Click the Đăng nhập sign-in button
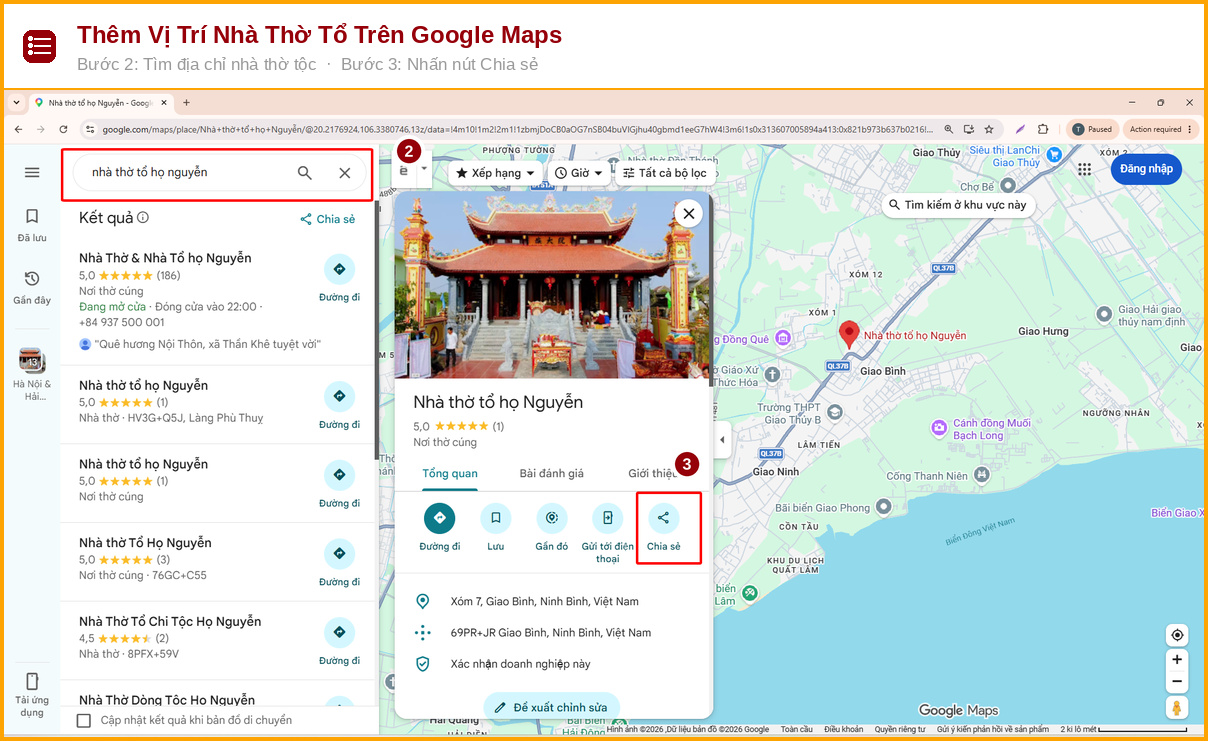The height and width of the screenshot is (741, 1208). click(x=1146, y=169)
